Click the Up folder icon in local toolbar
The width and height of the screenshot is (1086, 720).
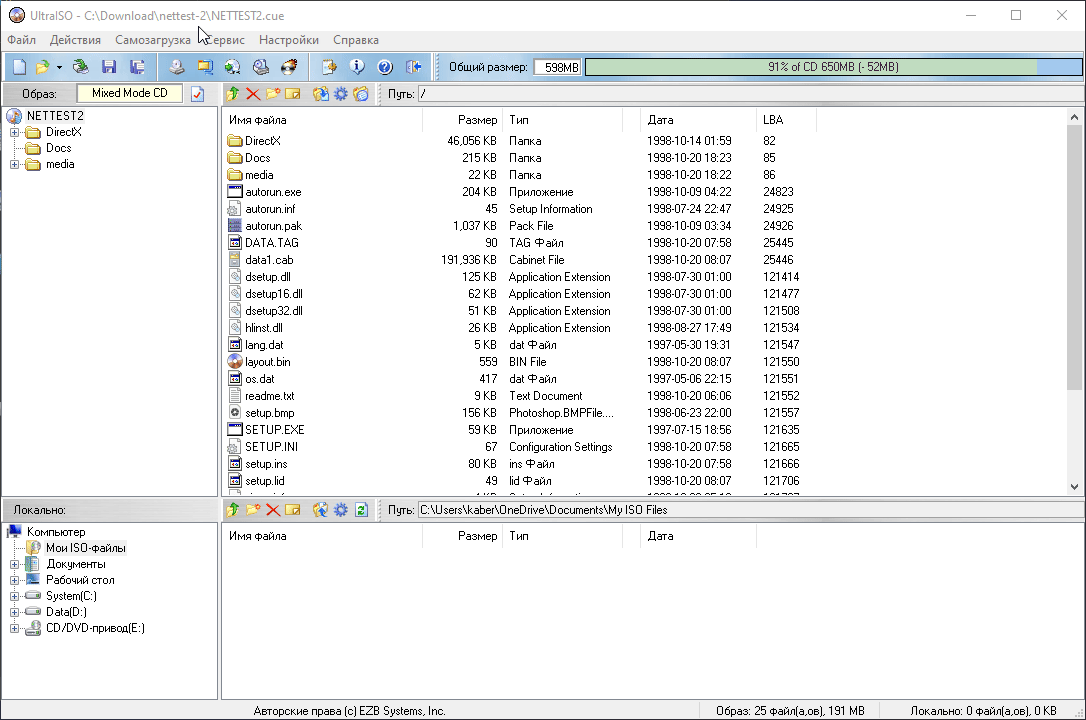coord(233,510)
